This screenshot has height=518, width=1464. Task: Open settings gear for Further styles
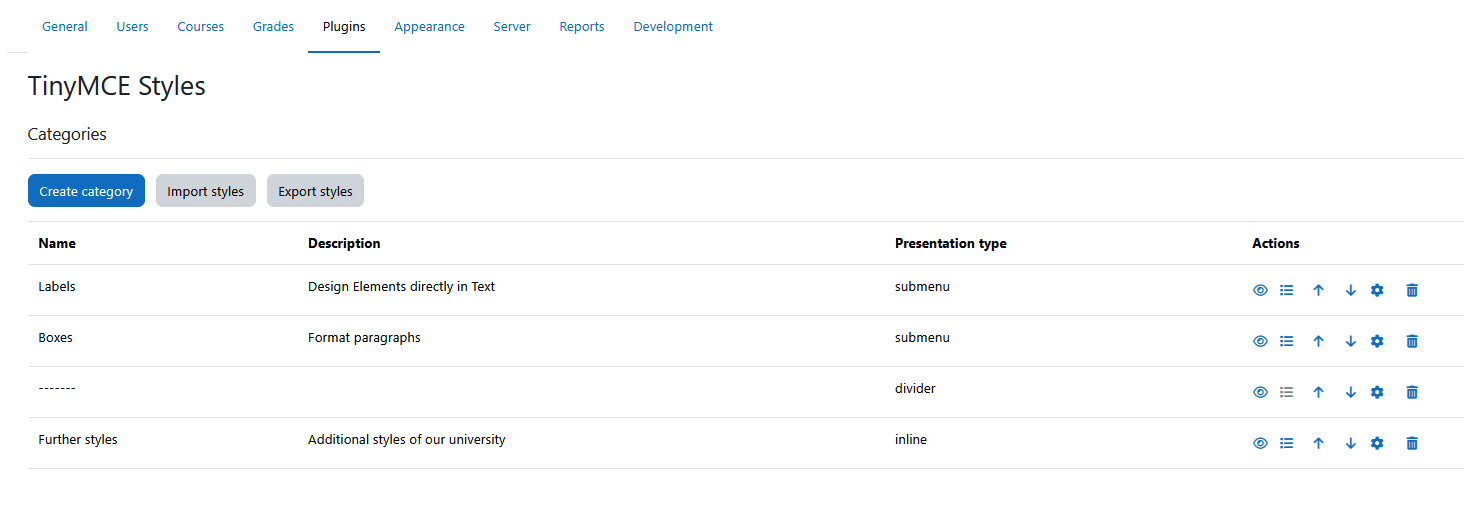1377,443
